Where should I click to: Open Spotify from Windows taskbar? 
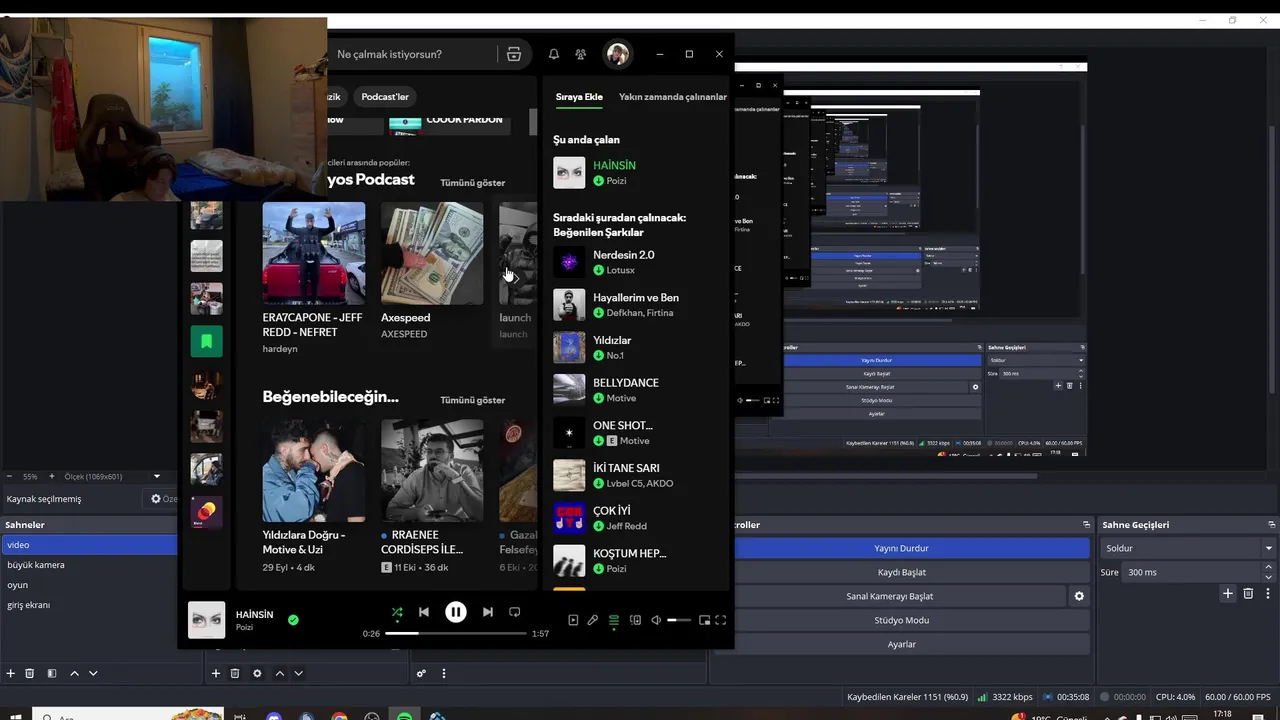coord(405,716)
